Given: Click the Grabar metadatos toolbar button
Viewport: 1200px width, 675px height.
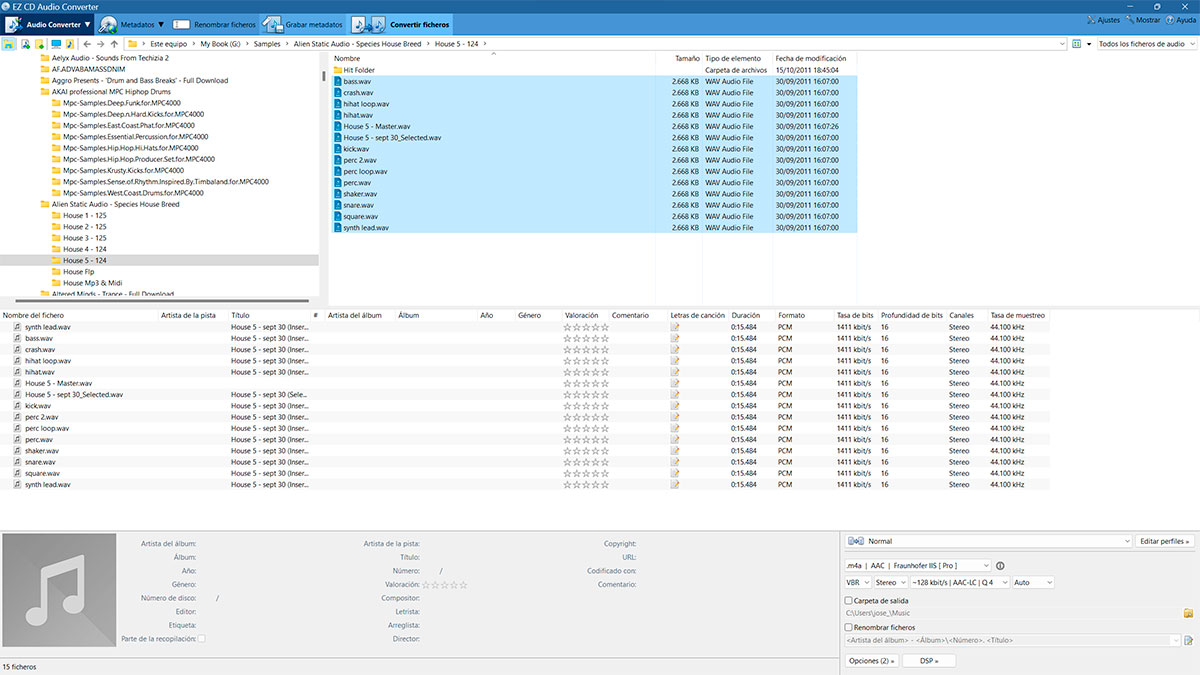Looking at the screenshot, I should point(303,23).
